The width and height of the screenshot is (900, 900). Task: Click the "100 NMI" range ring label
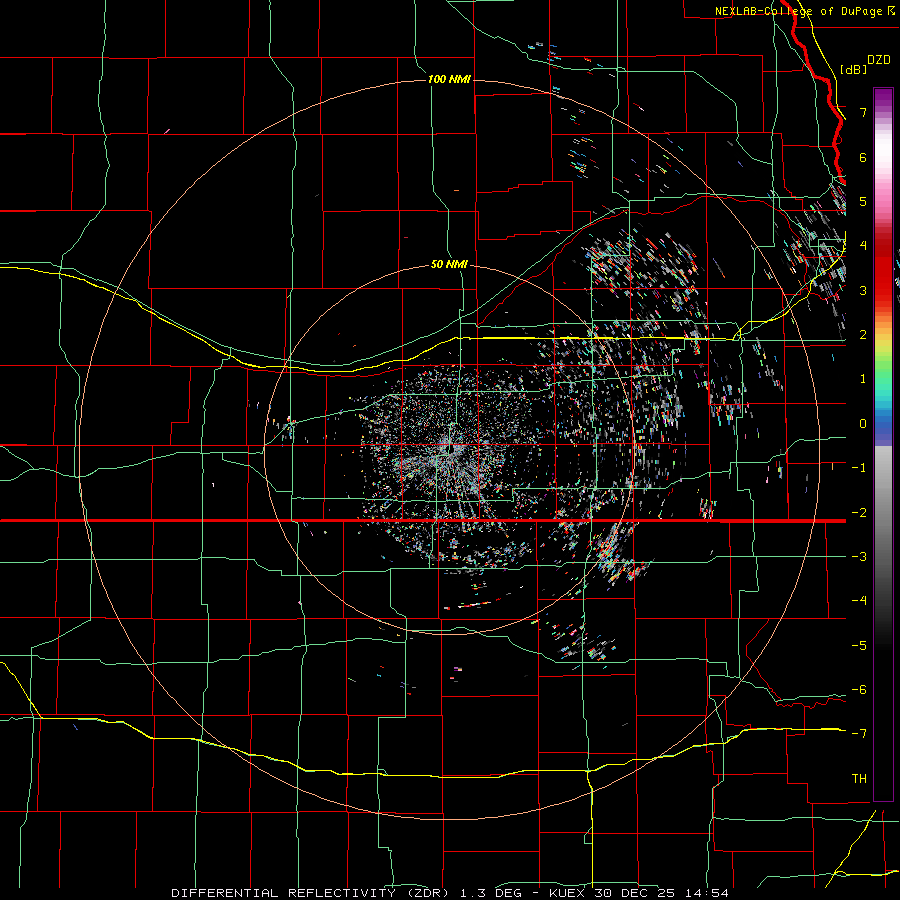click(449, 79)
